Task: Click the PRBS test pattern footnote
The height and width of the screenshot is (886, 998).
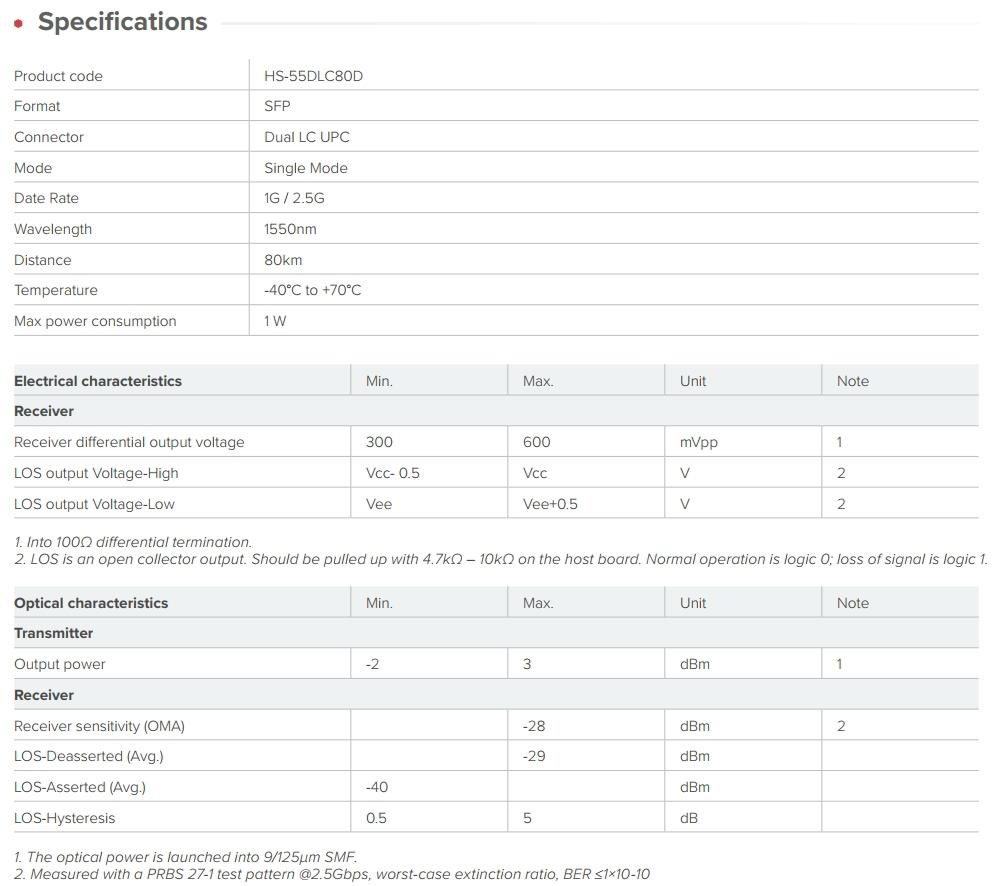Action: click(332, 874)
